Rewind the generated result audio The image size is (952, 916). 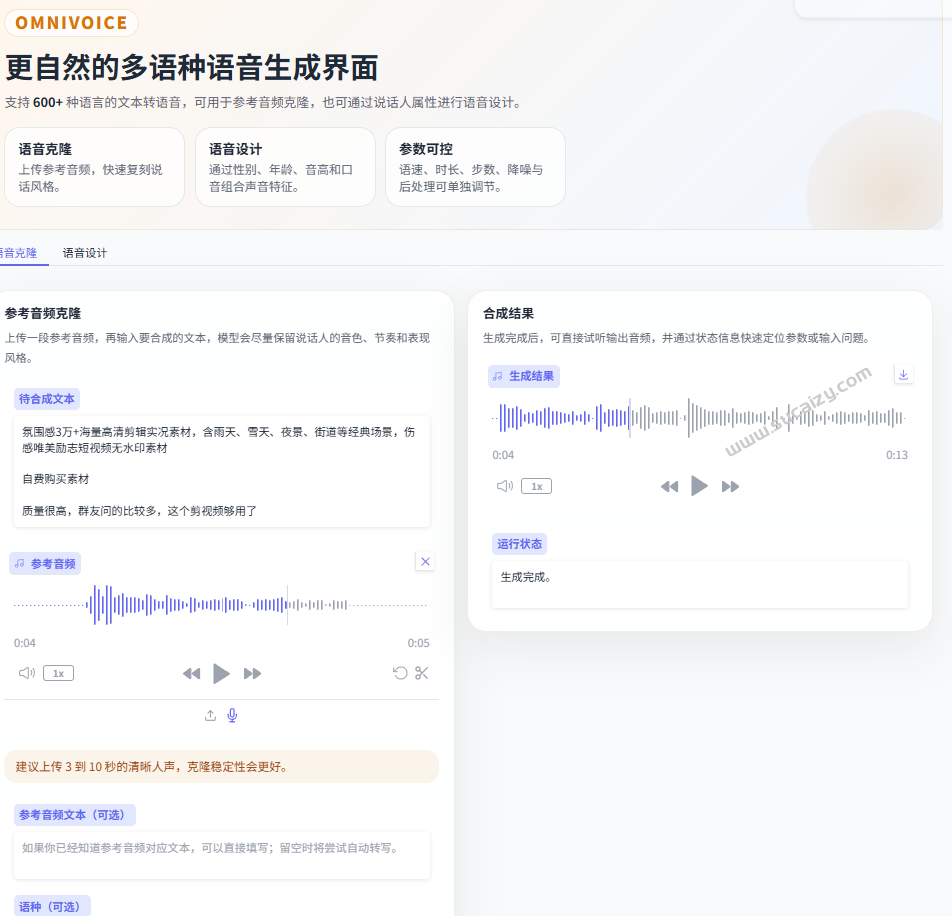tap(670, 486)
